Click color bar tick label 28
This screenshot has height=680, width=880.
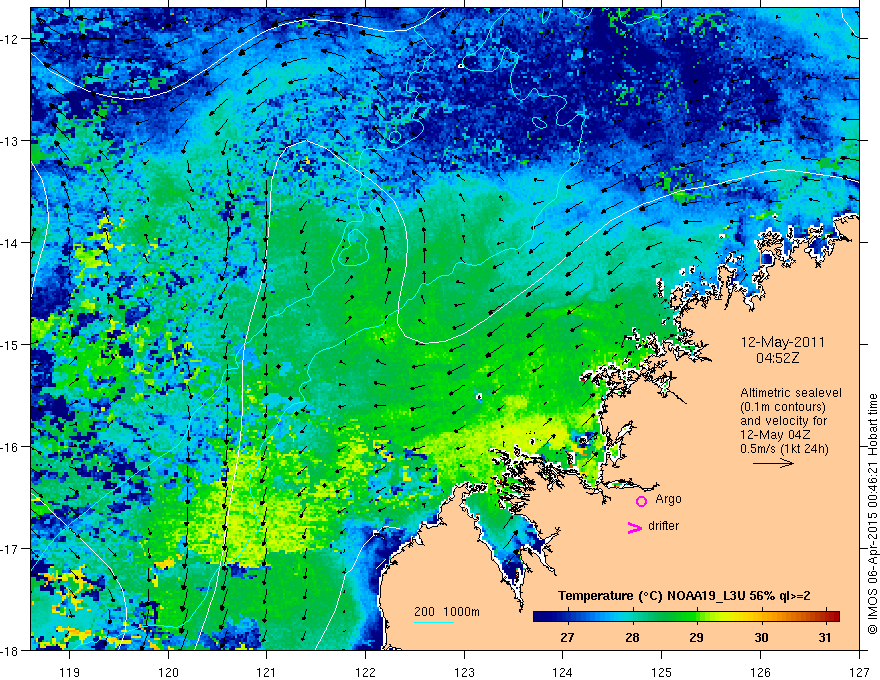coord(632,637)
